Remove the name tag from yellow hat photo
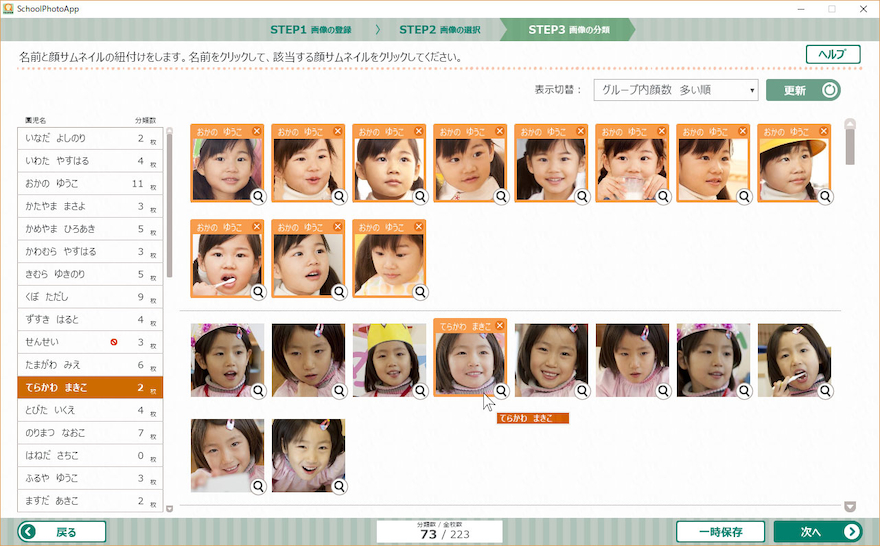880x546 pixels. click(x=823, y=131)
